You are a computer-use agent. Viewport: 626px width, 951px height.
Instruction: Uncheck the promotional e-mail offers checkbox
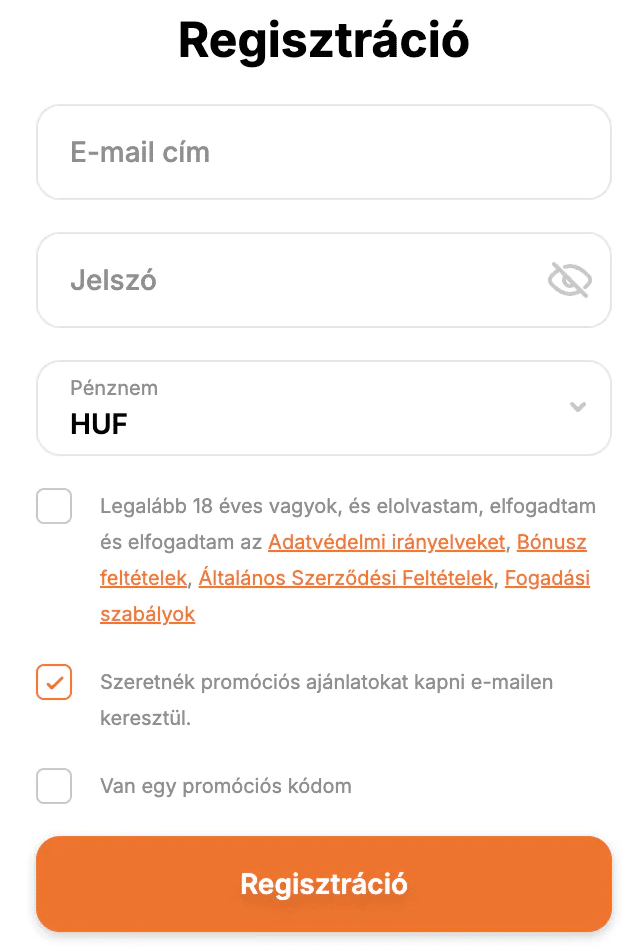tap(54, 682)
